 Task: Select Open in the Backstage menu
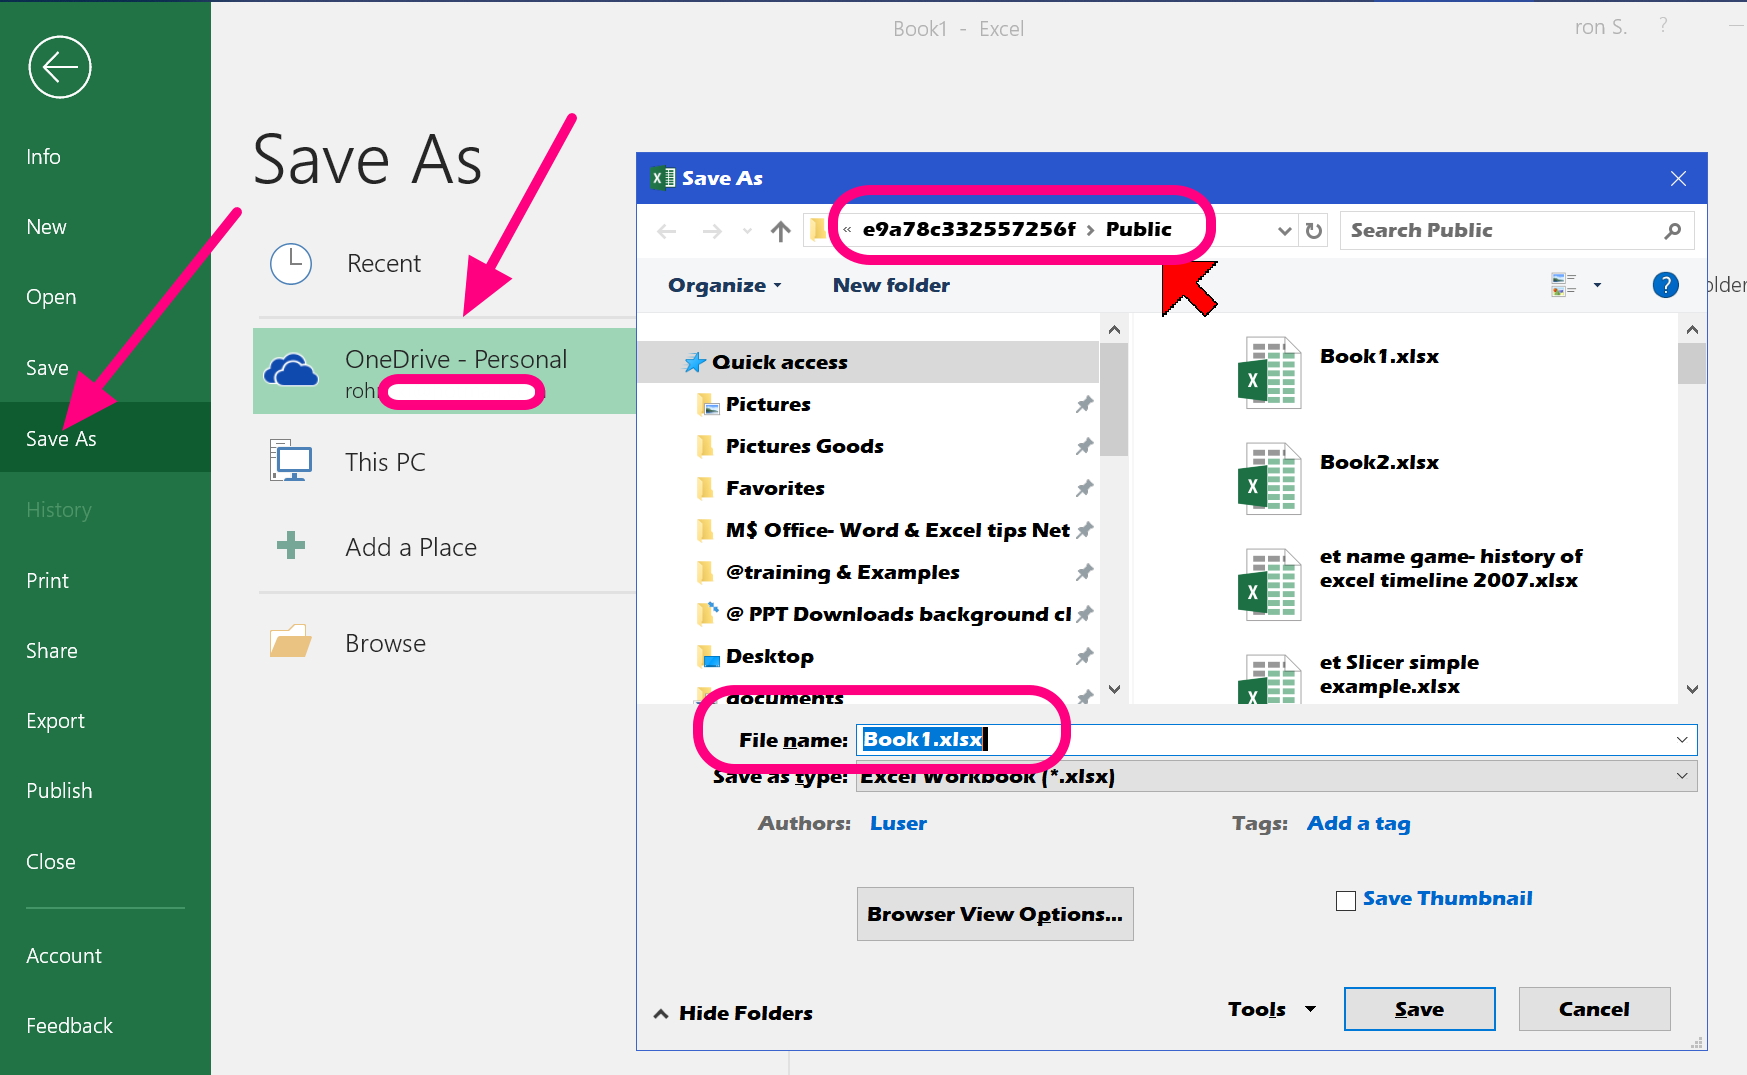[51, 297]
